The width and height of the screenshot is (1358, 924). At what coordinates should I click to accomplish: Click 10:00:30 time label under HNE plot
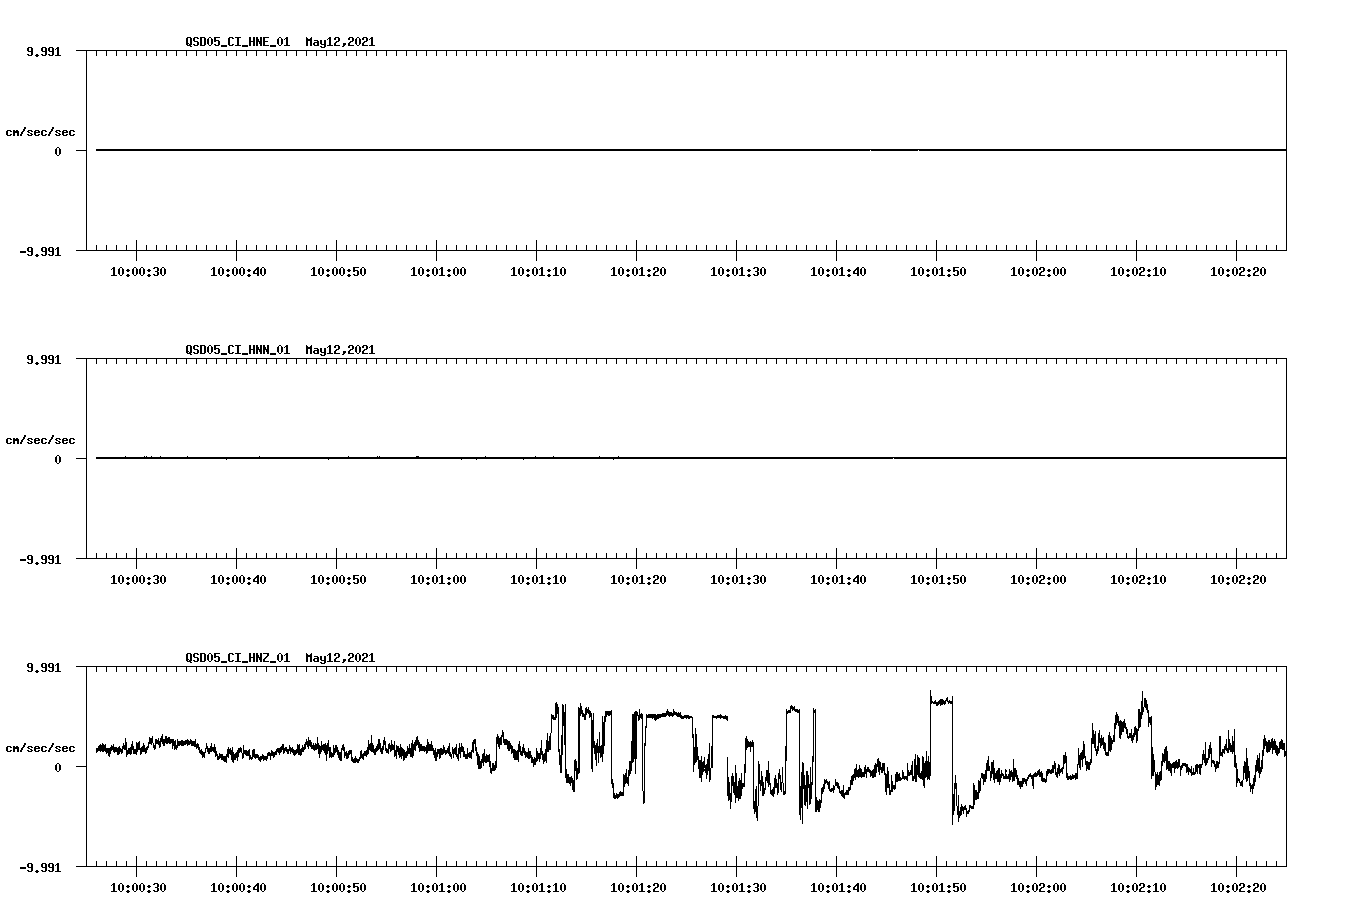click(x=138, y=272)
